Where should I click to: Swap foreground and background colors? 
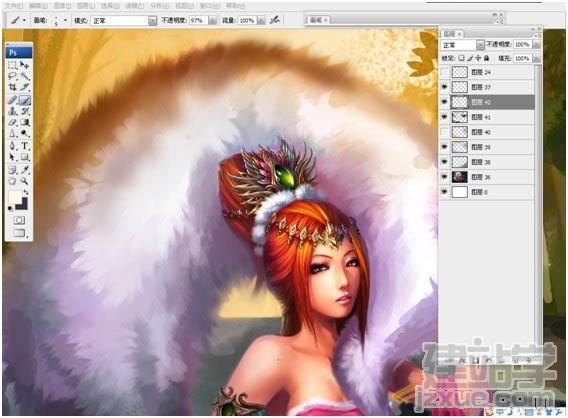point(26,192)
